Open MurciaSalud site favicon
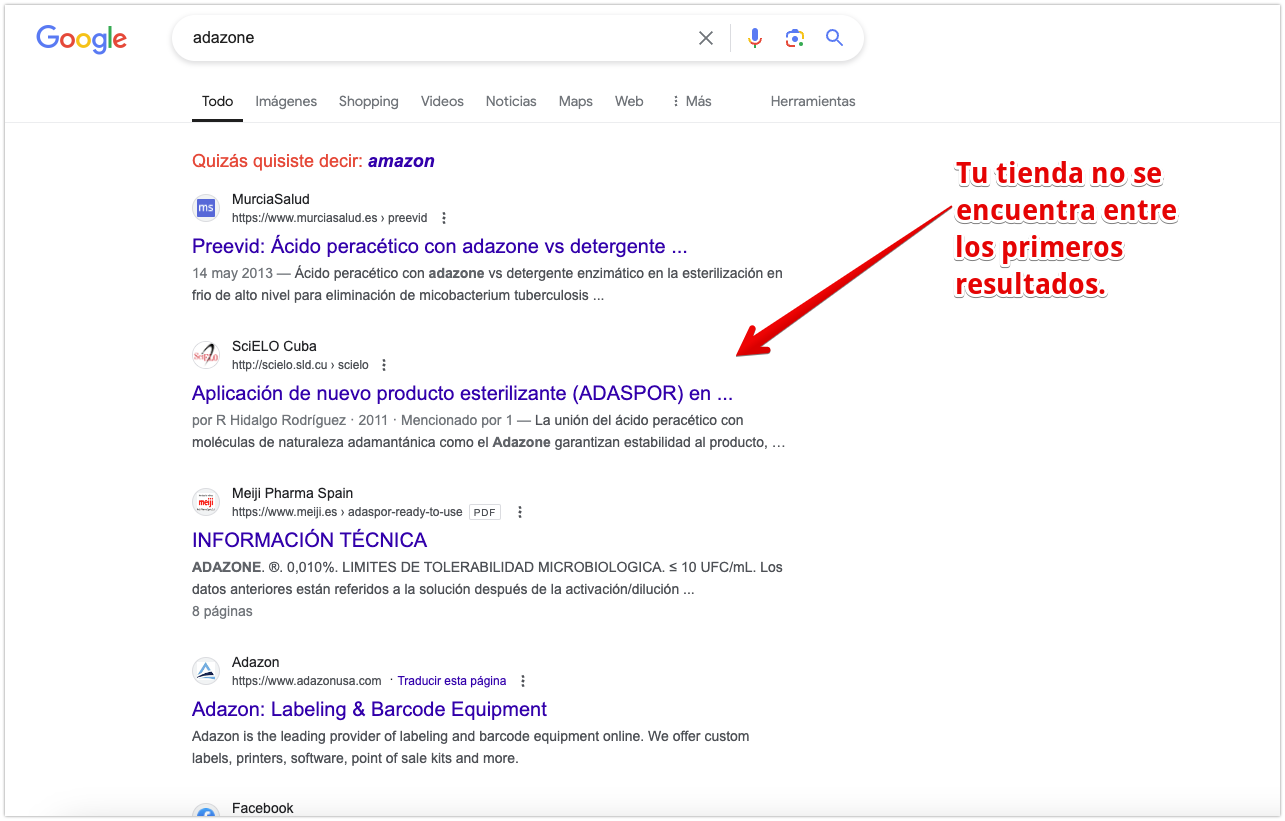This screenshot has width=1285, height=821. 206,208
